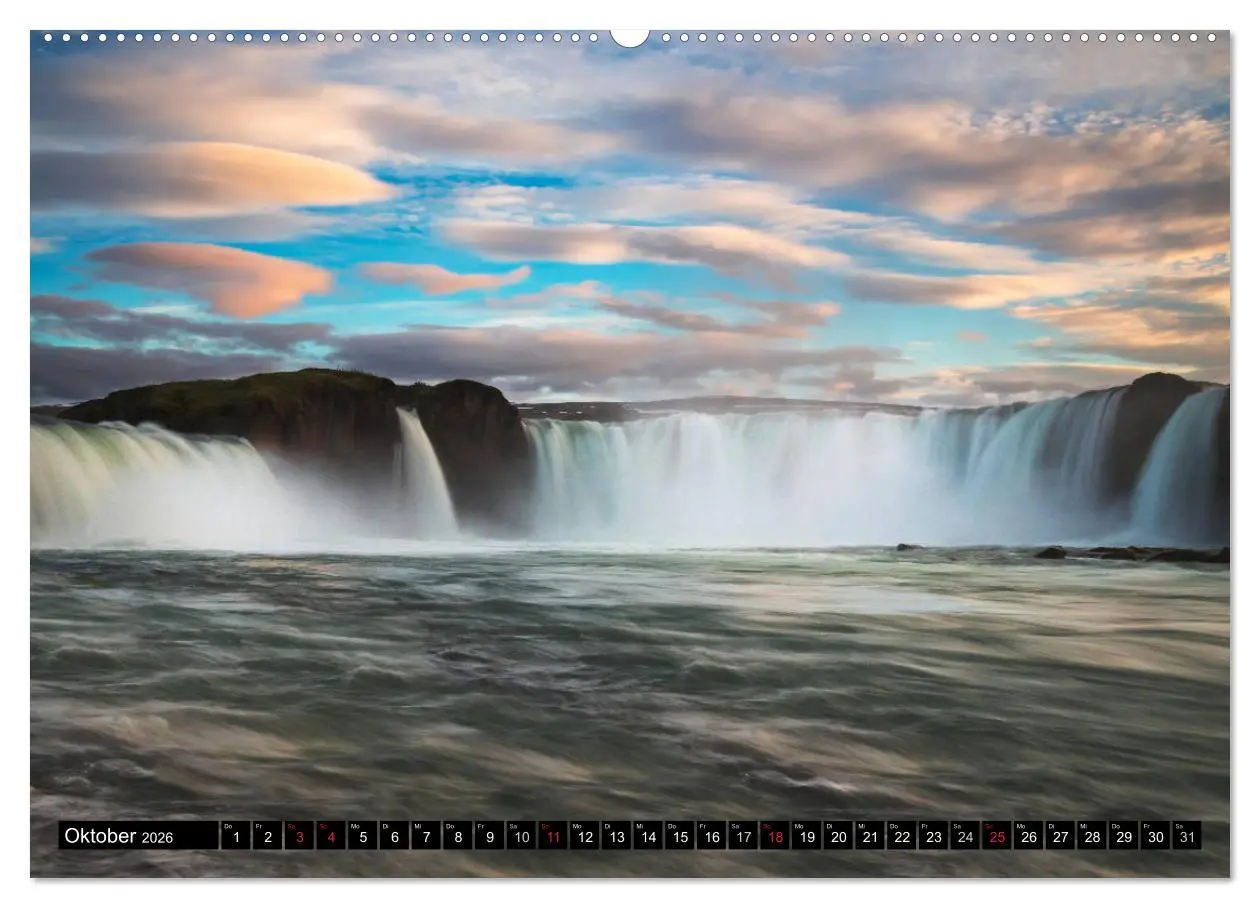
Task: Click the last date 31 cell
Action: (x=1187, y=836)
